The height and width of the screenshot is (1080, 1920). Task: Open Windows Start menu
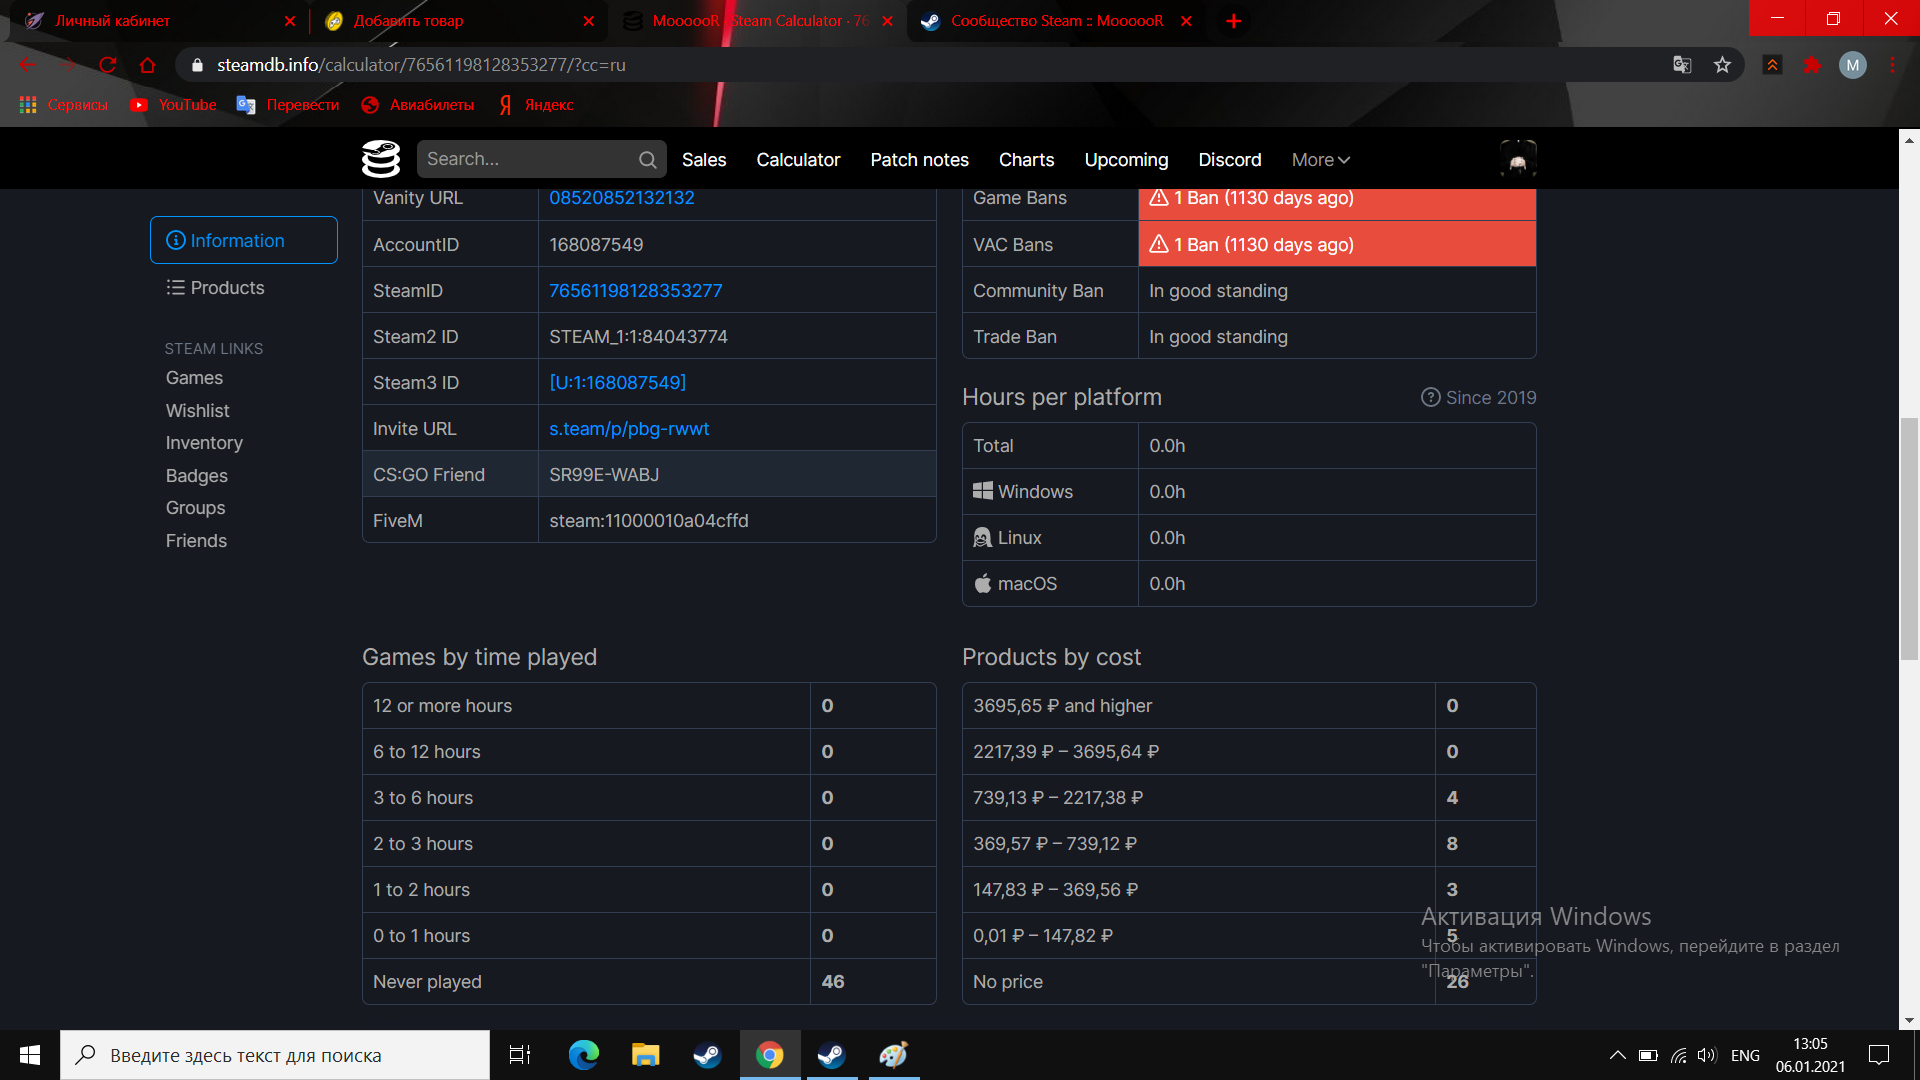click(x=30, y=1055)
